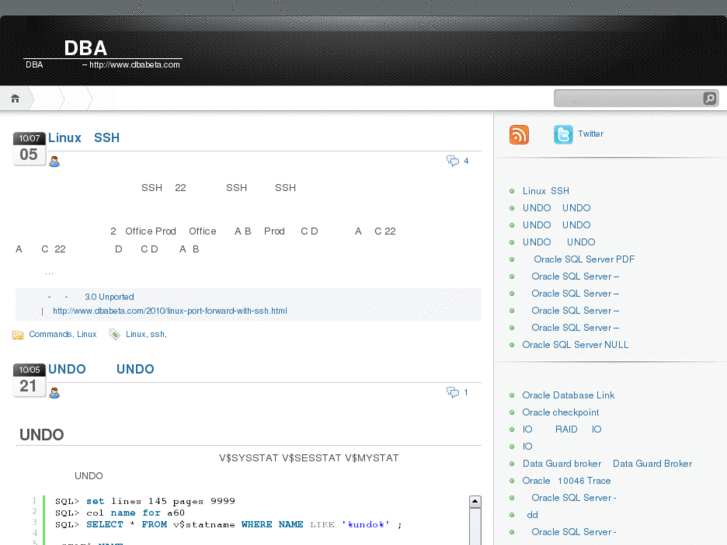Click comment bubble icon showing 4
Image resolution: width=727 pixels, height=545 pixels.
453,161
